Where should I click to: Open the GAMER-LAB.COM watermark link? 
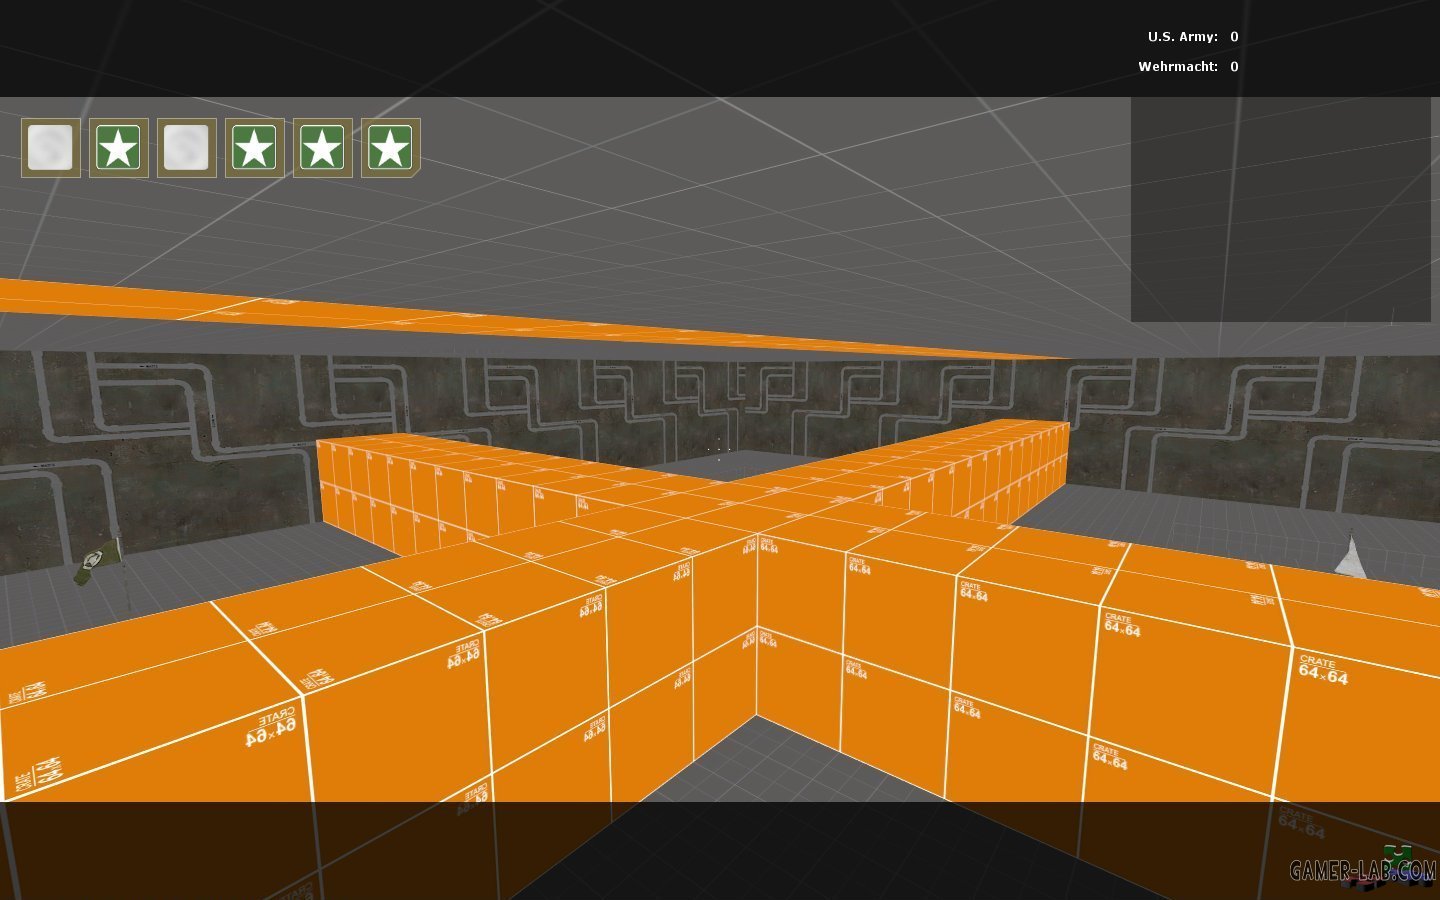[x=1360, y=872]
